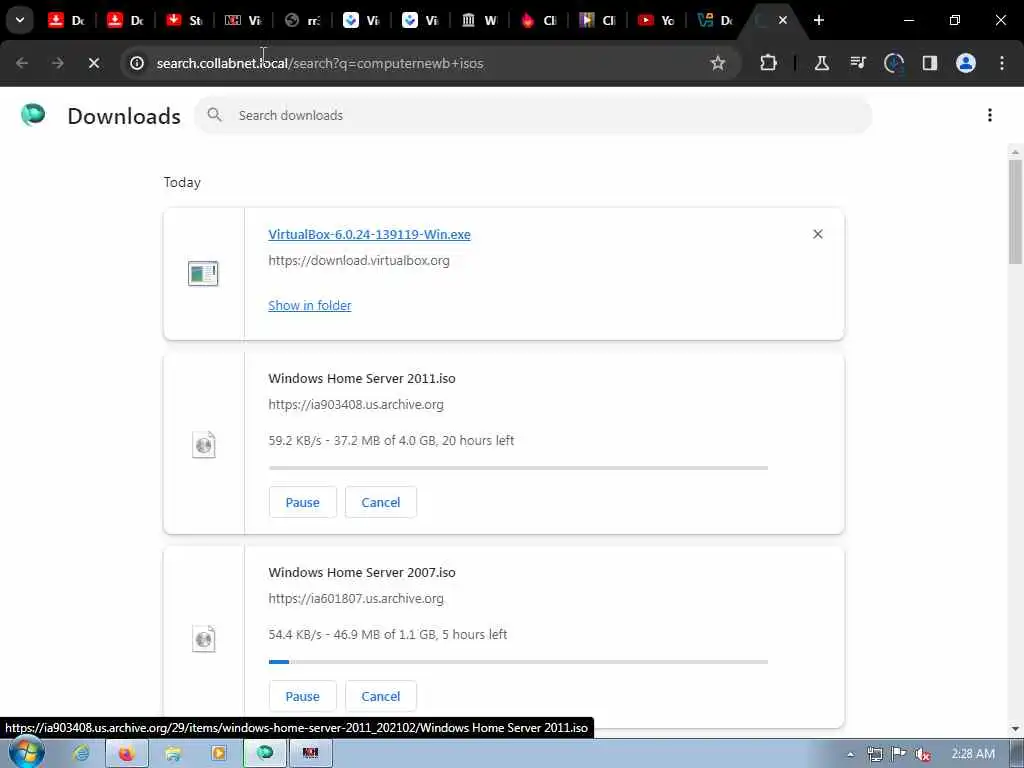Open the muted volume tray icon

click(x=922, y=754)
